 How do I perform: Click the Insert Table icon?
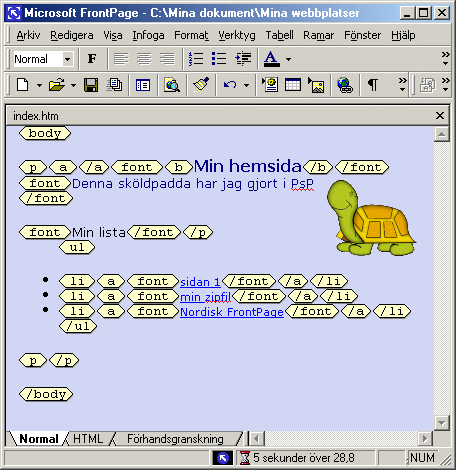coord(293,85)
